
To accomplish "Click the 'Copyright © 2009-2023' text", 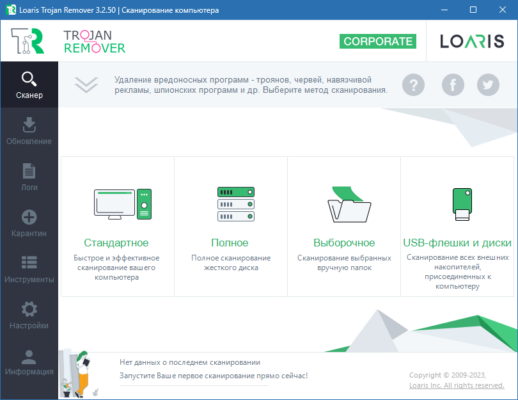I will [448, 375].
